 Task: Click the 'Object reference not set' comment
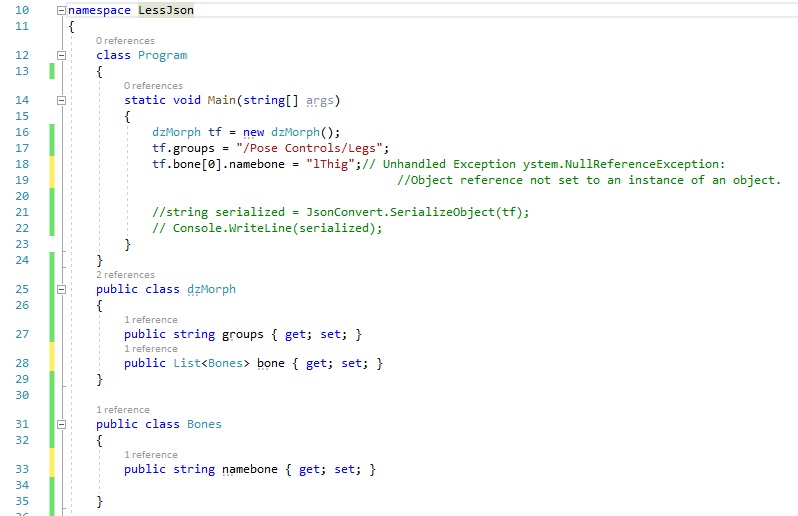589,180
